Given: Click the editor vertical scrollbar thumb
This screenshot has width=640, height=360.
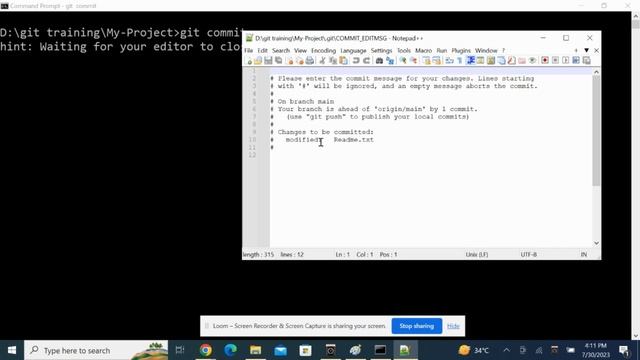Looking at the screenshot, I should 596,131.
